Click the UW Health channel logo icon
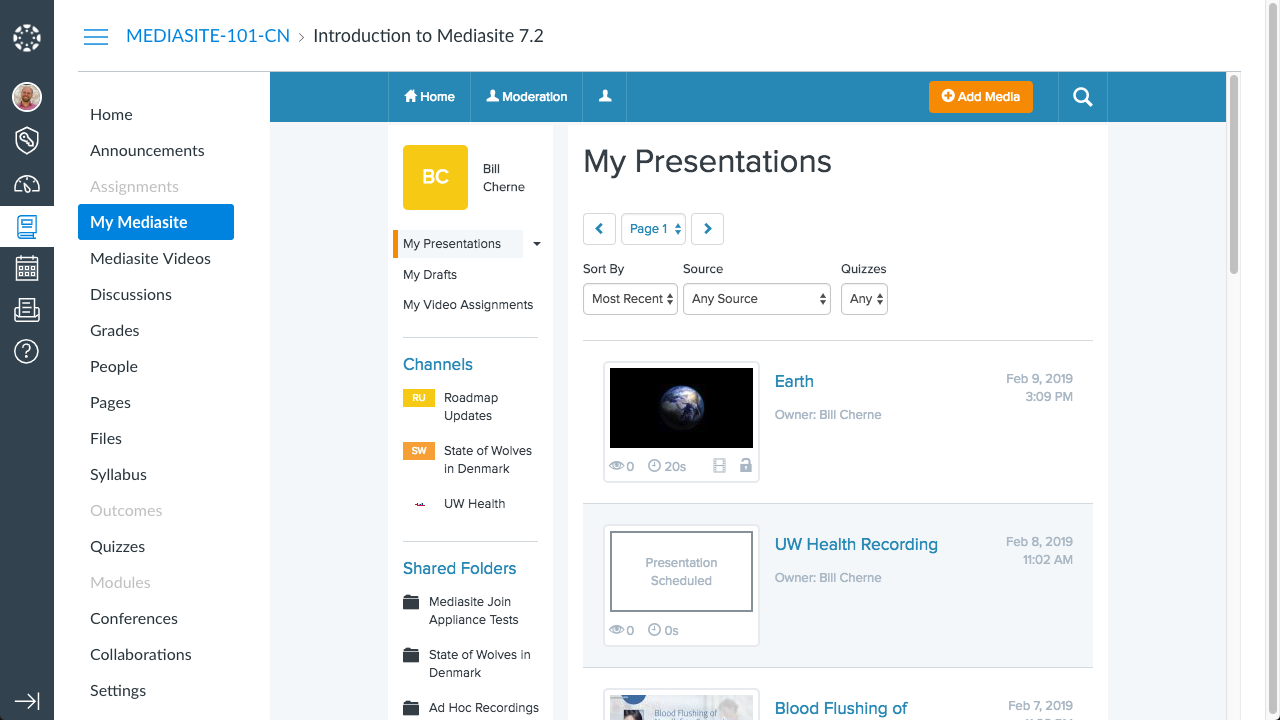 coord(420,504)
